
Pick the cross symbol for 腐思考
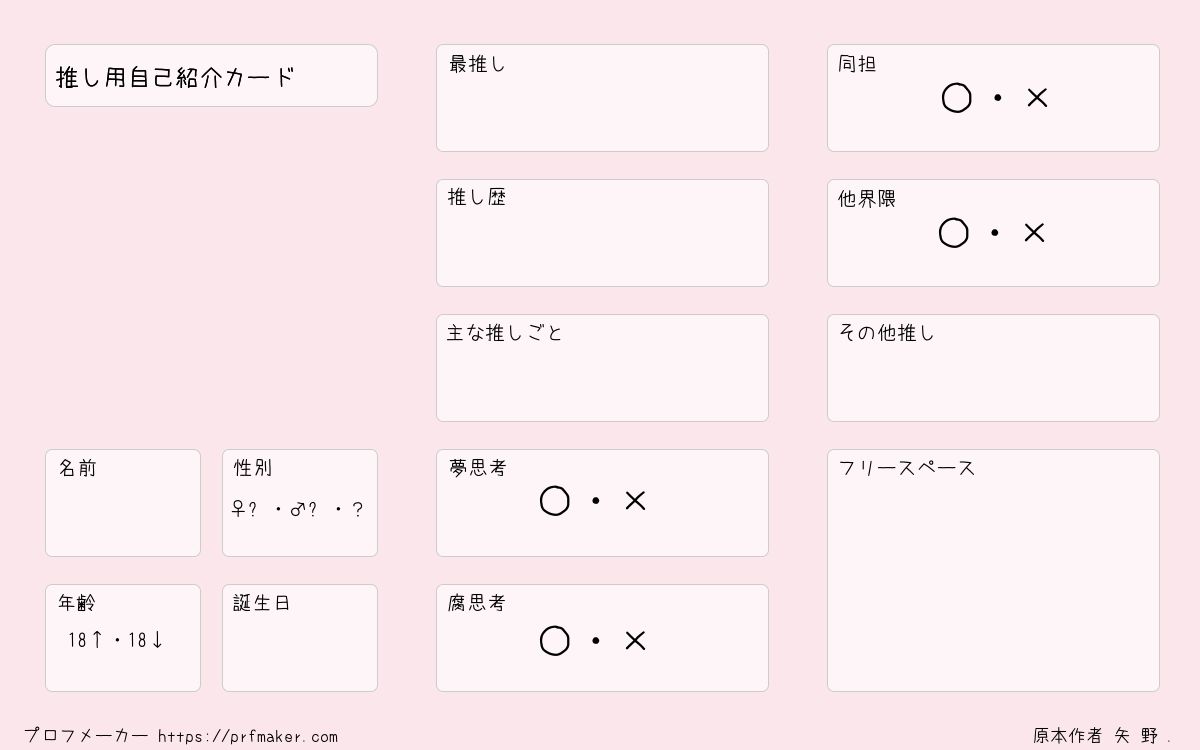point(635,641)
